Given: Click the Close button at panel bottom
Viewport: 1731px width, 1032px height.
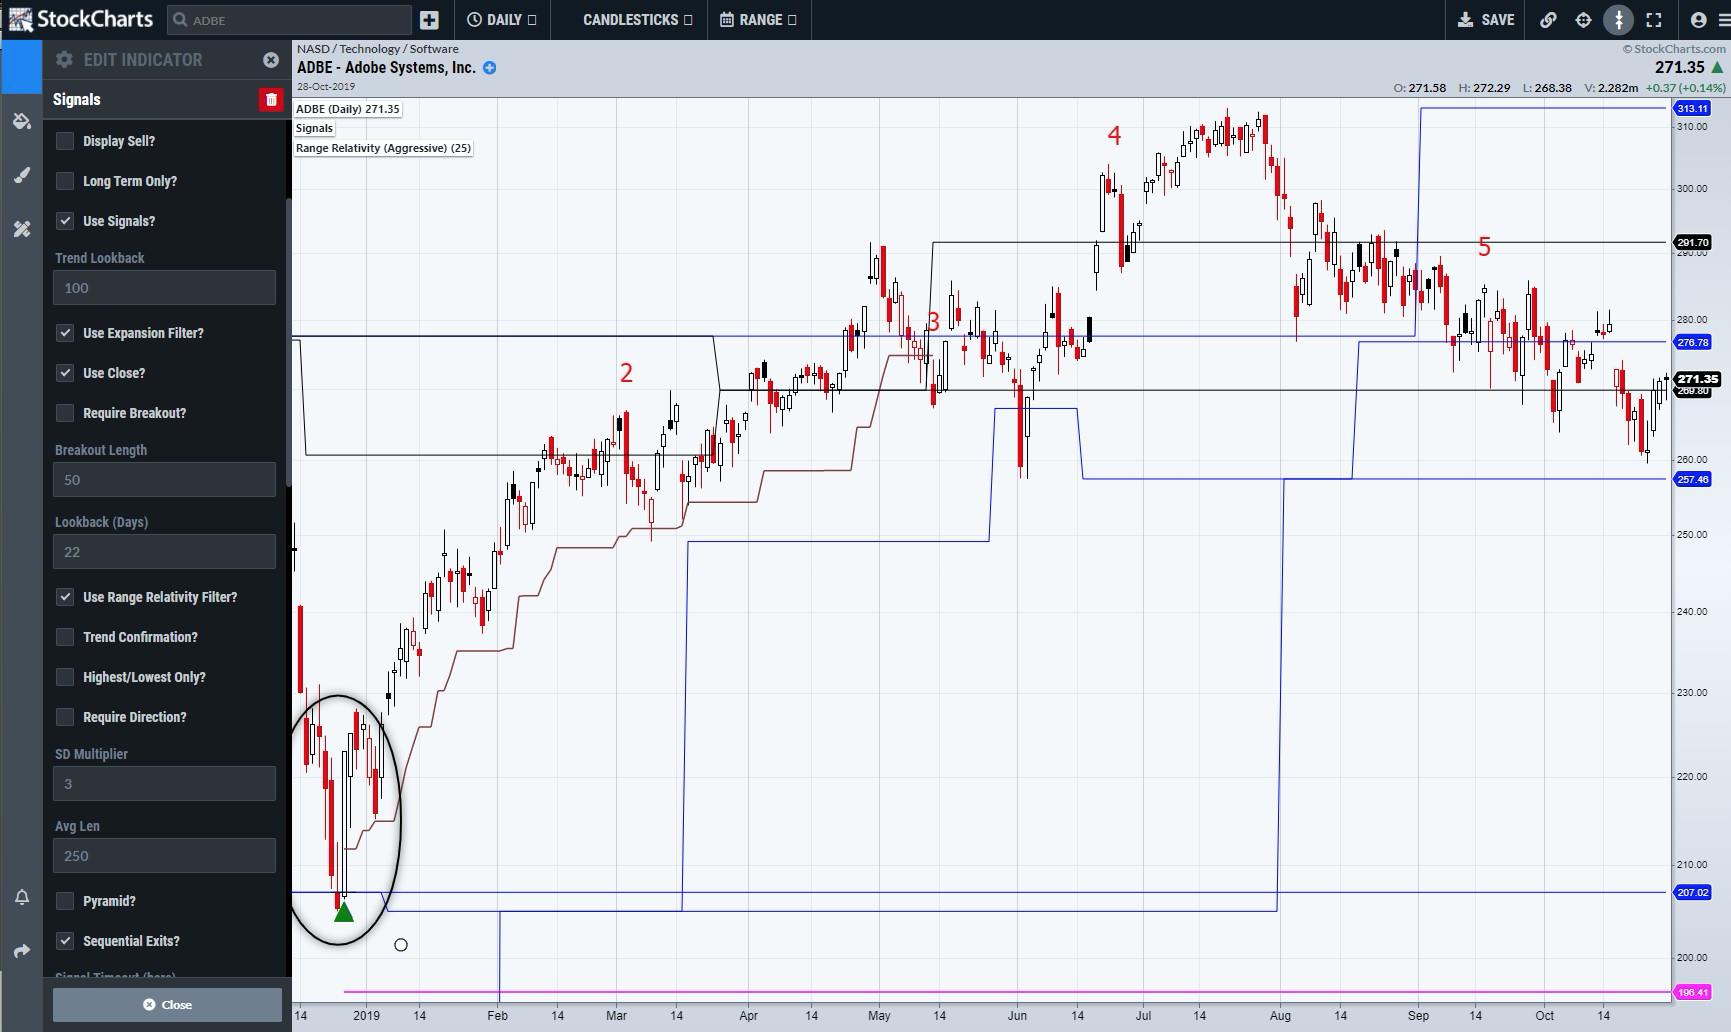Looking at the screenshot, I should (x=167, y=1005).
